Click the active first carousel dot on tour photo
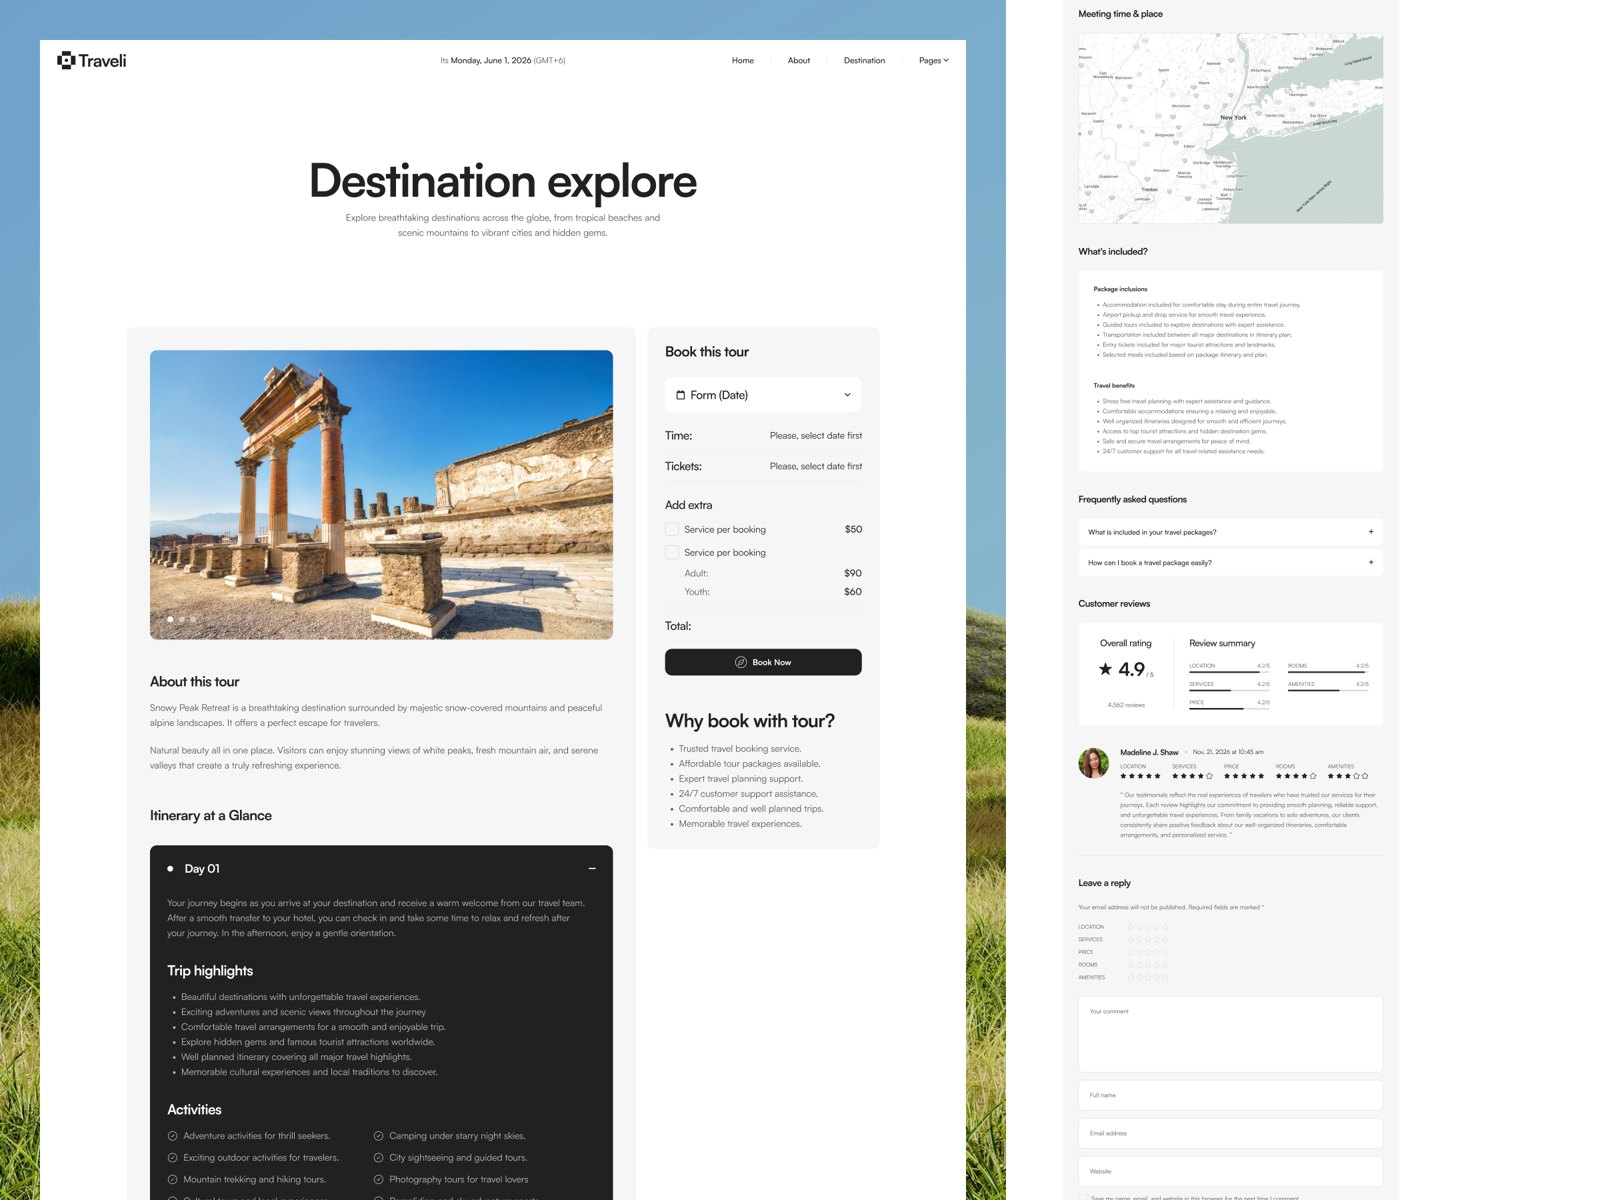This screenshot has width=1600, height=1200. click(x=170, y=619)
